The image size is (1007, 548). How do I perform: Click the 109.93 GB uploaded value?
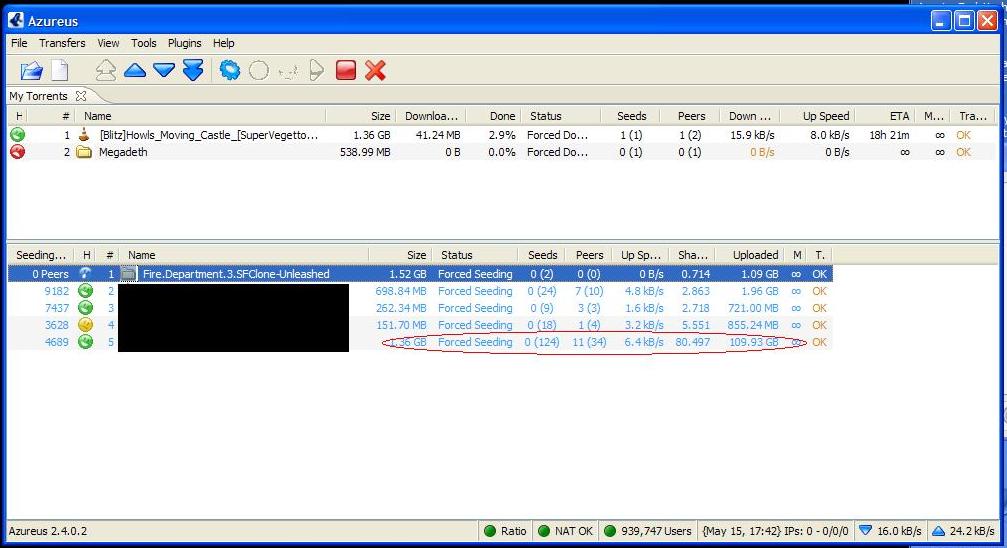pos(753,342)
